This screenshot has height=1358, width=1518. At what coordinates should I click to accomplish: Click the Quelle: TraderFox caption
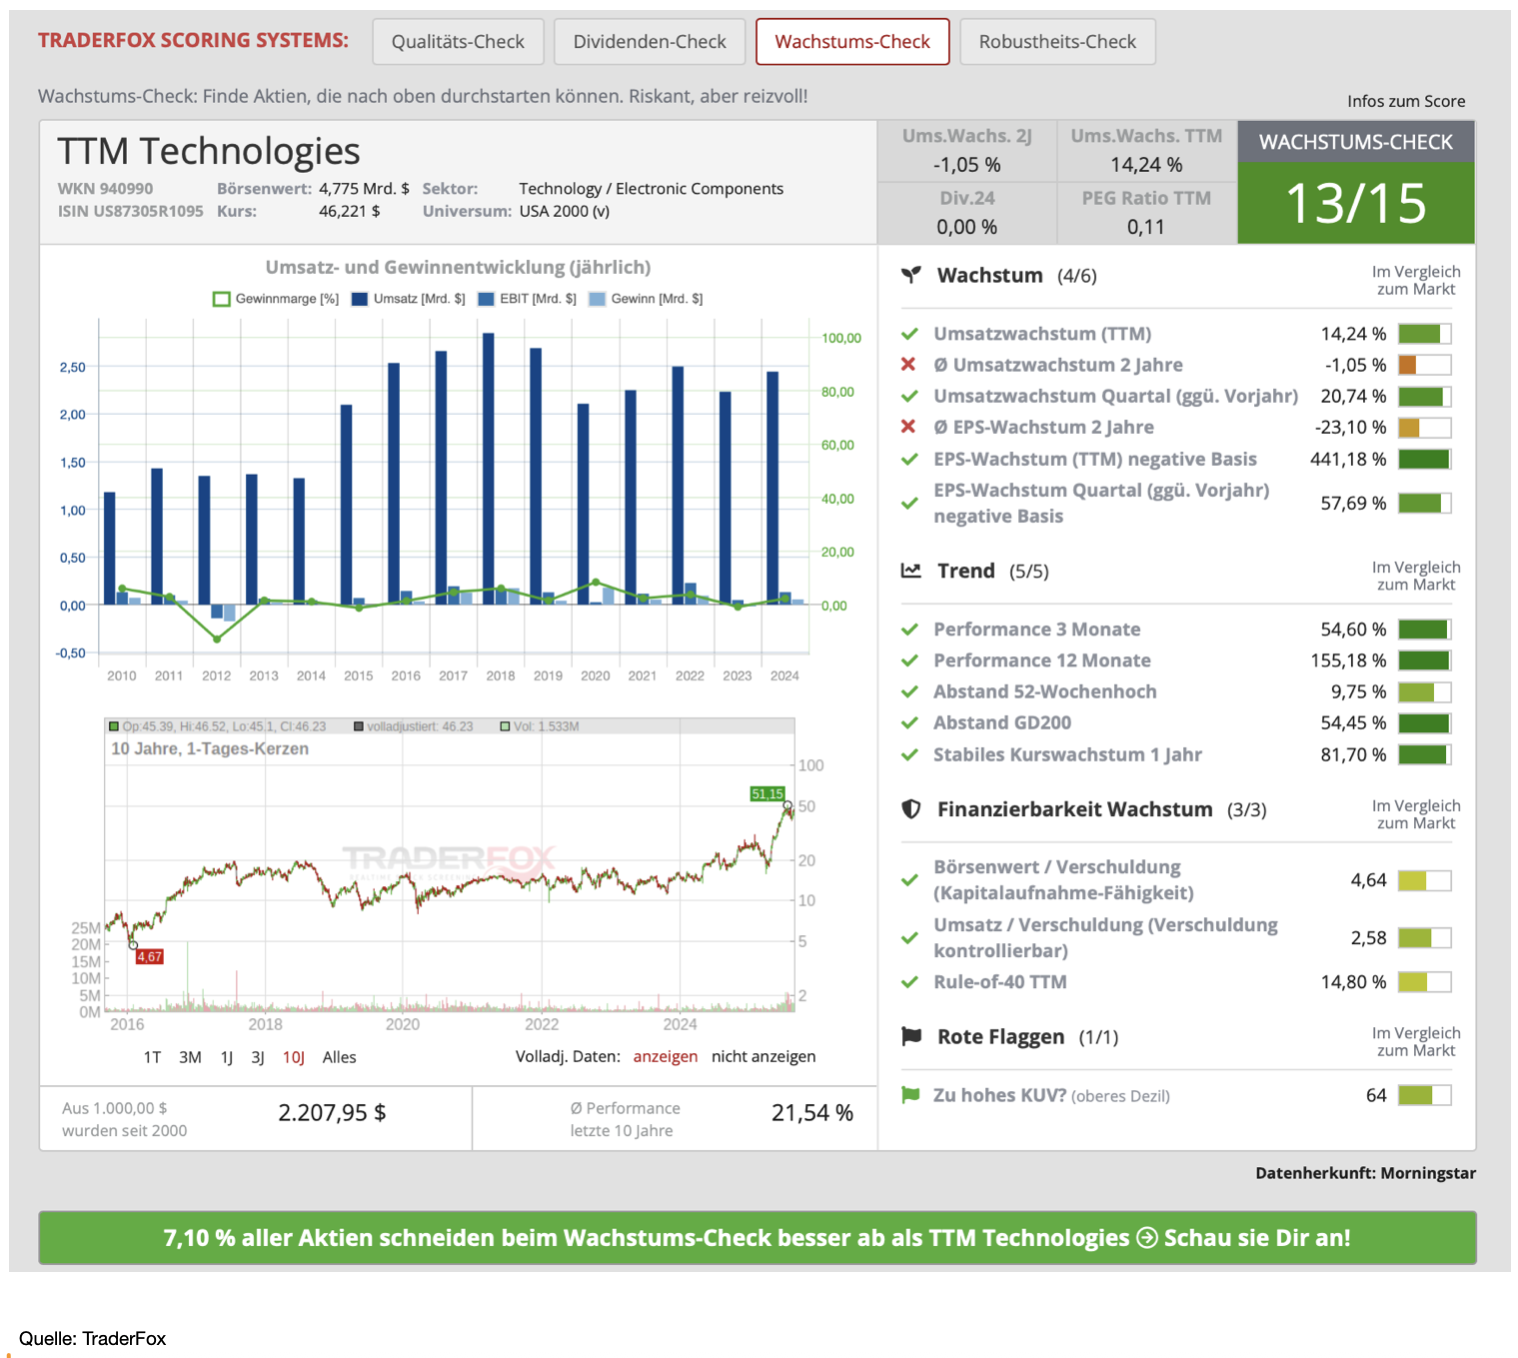pos(92,1338)
